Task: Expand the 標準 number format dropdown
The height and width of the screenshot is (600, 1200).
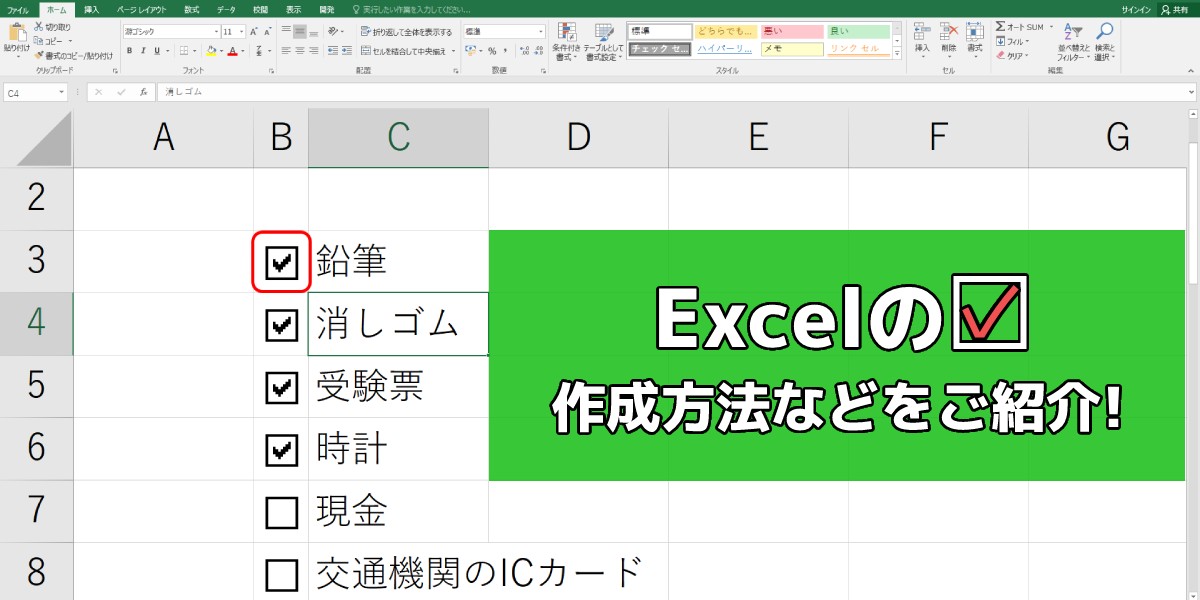Action: point(540,31)
